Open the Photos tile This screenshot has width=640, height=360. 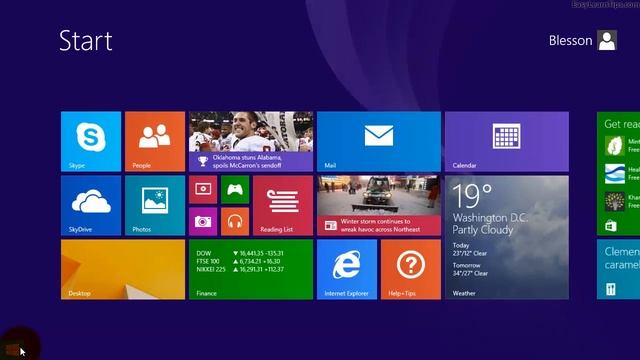click(155, 206)
